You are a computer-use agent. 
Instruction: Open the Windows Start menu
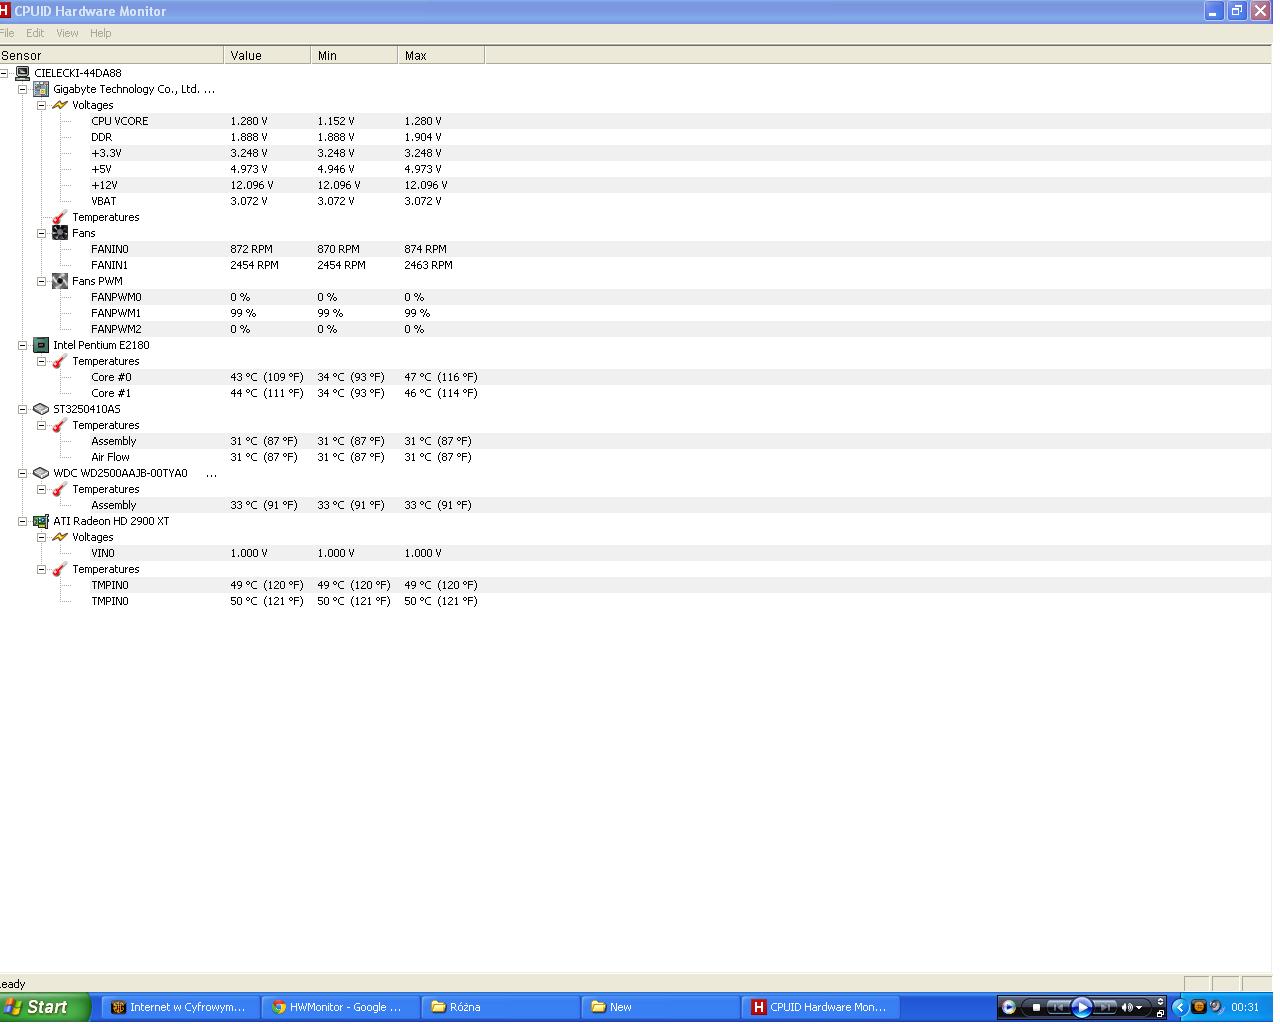45,1007
